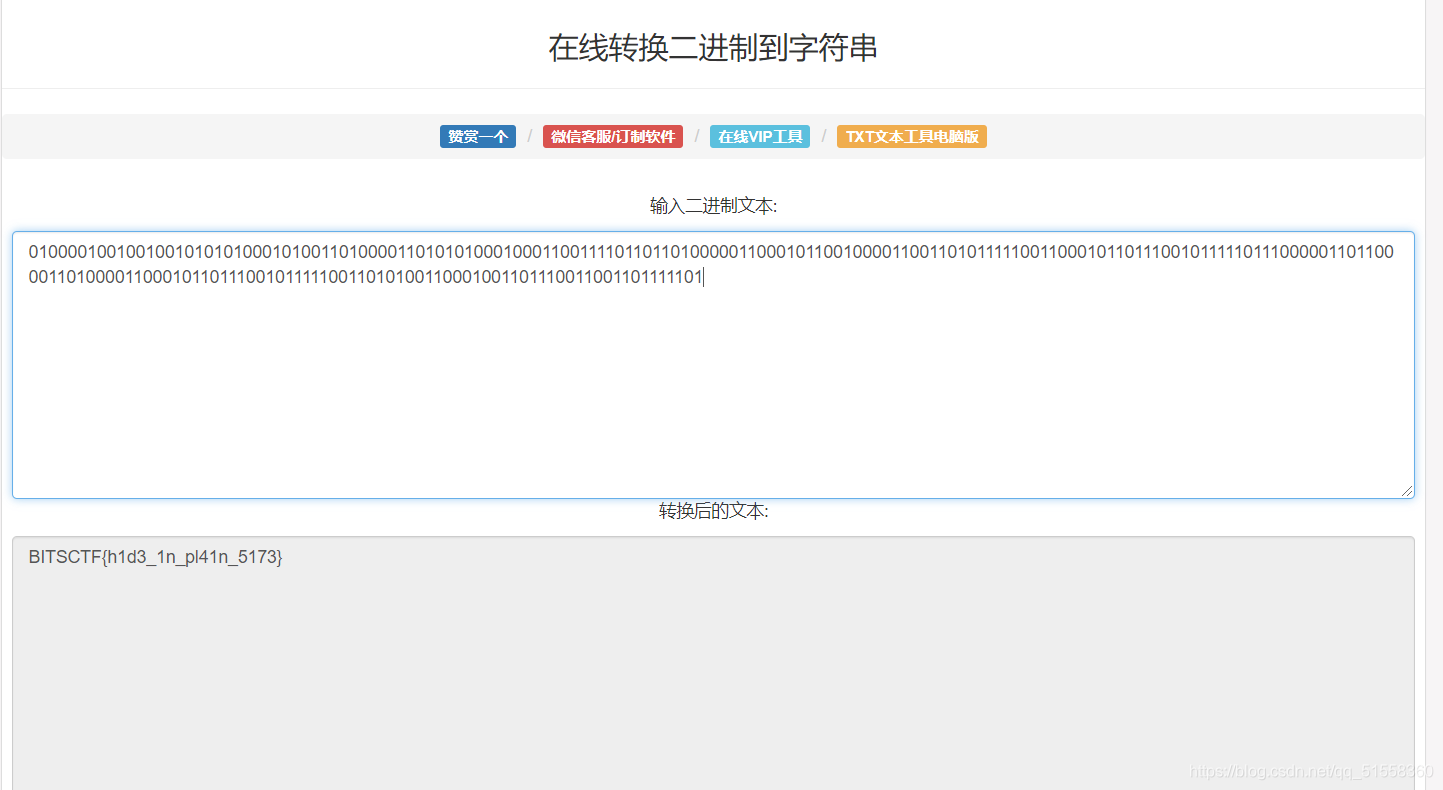Click the page's vertical scrollbar
Screen dimensions: 1443x790
(x=1434, y=395)
